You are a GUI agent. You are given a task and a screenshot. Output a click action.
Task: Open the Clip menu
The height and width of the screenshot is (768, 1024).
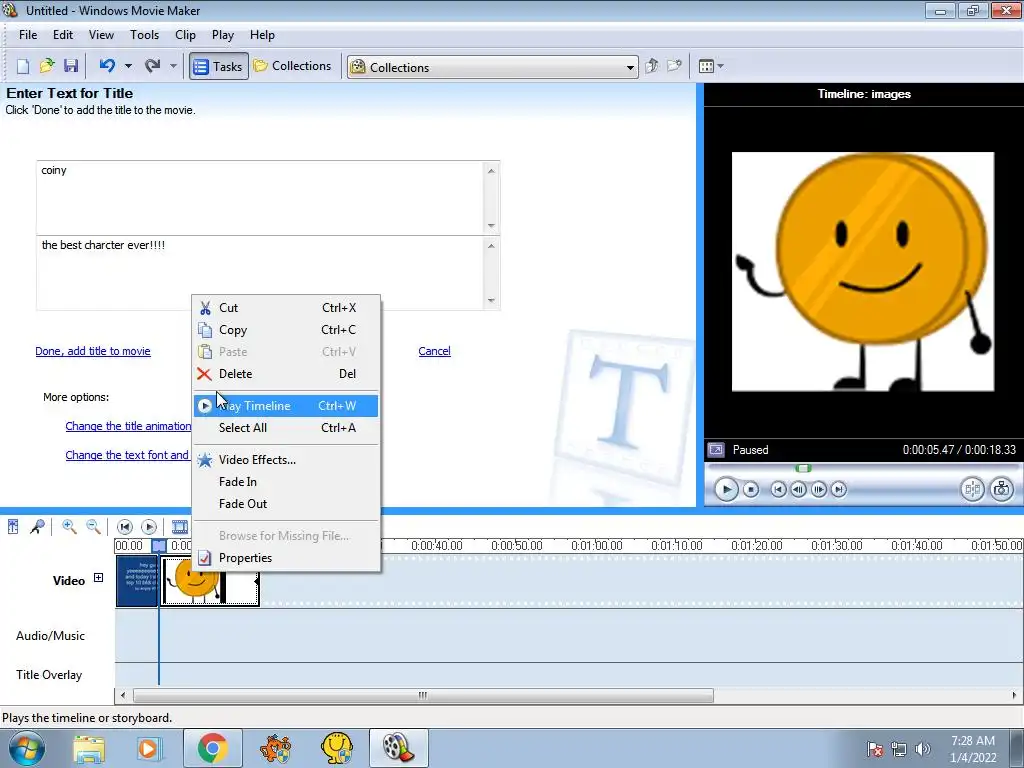[185, 35]
